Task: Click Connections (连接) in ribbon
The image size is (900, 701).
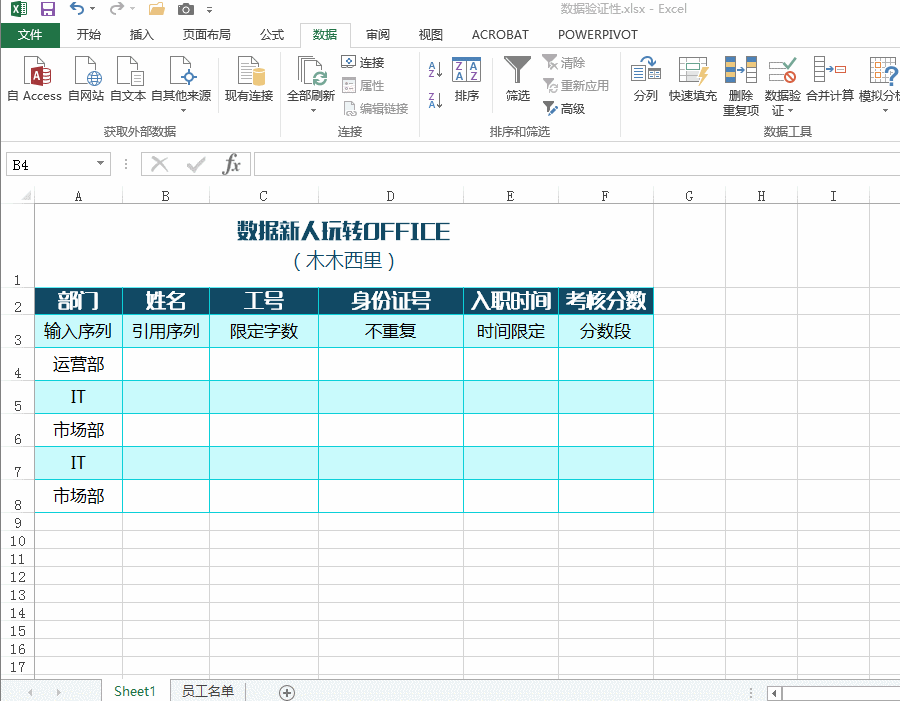Action: click(363, 62)
